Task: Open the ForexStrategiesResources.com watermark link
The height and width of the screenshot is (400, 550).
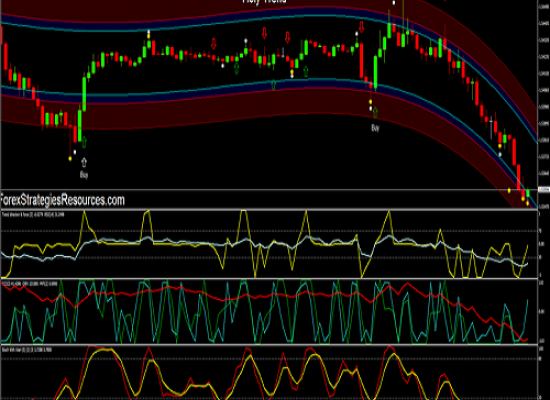Action: tap(62, 200)
